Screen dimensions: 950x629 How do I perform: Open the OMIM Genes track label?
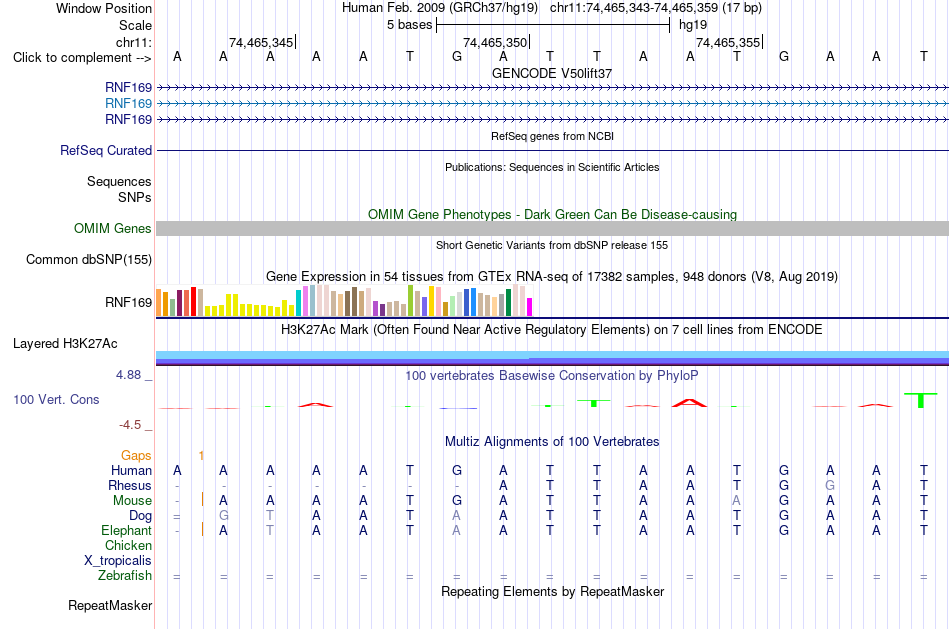coord(113,228)
